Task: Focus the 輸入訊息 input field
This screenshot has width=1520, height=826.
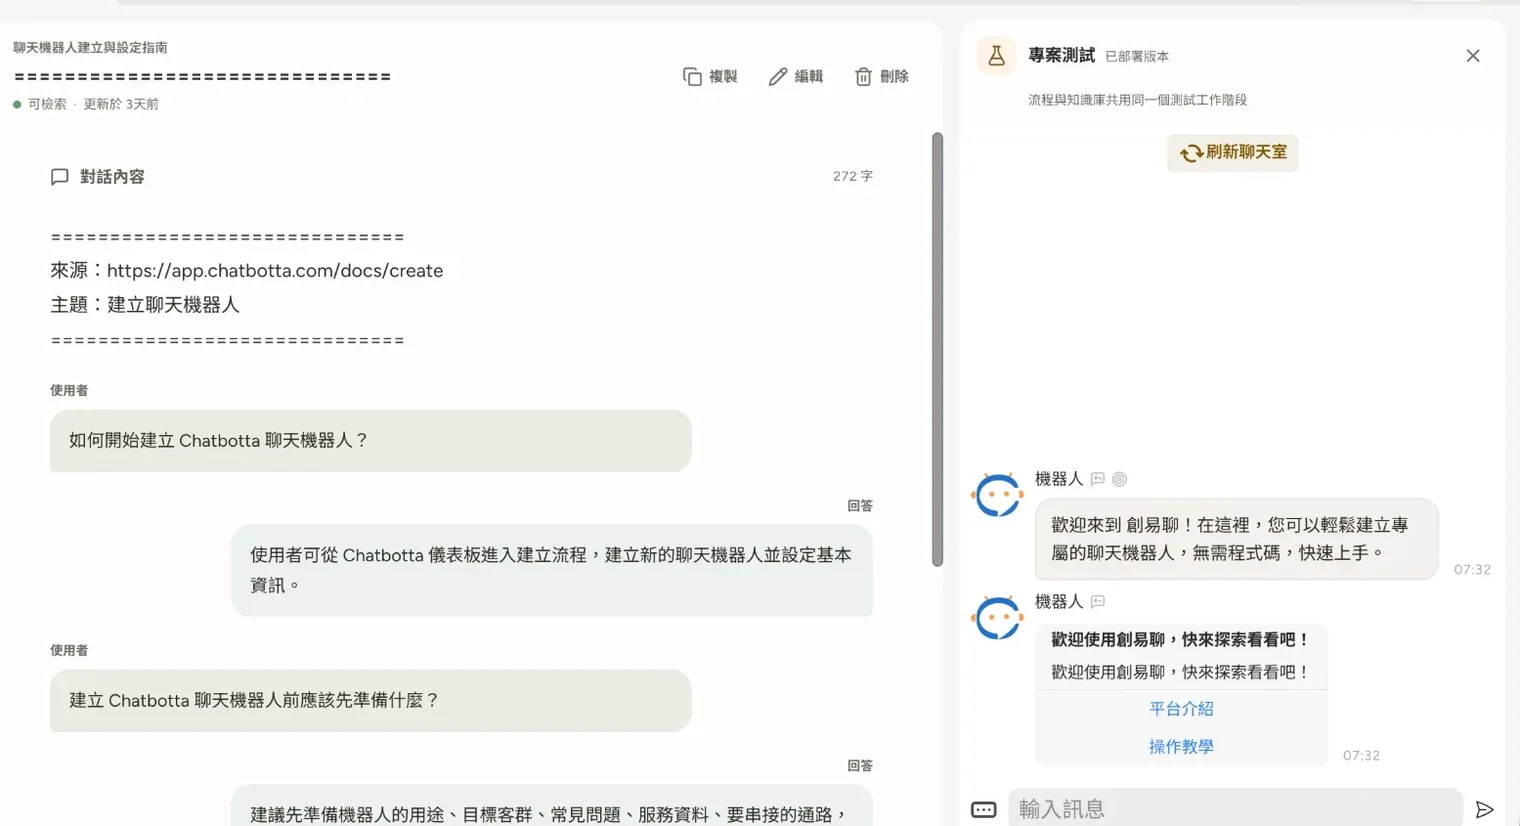Action: pyautogui.click(x=1235, y=808)
